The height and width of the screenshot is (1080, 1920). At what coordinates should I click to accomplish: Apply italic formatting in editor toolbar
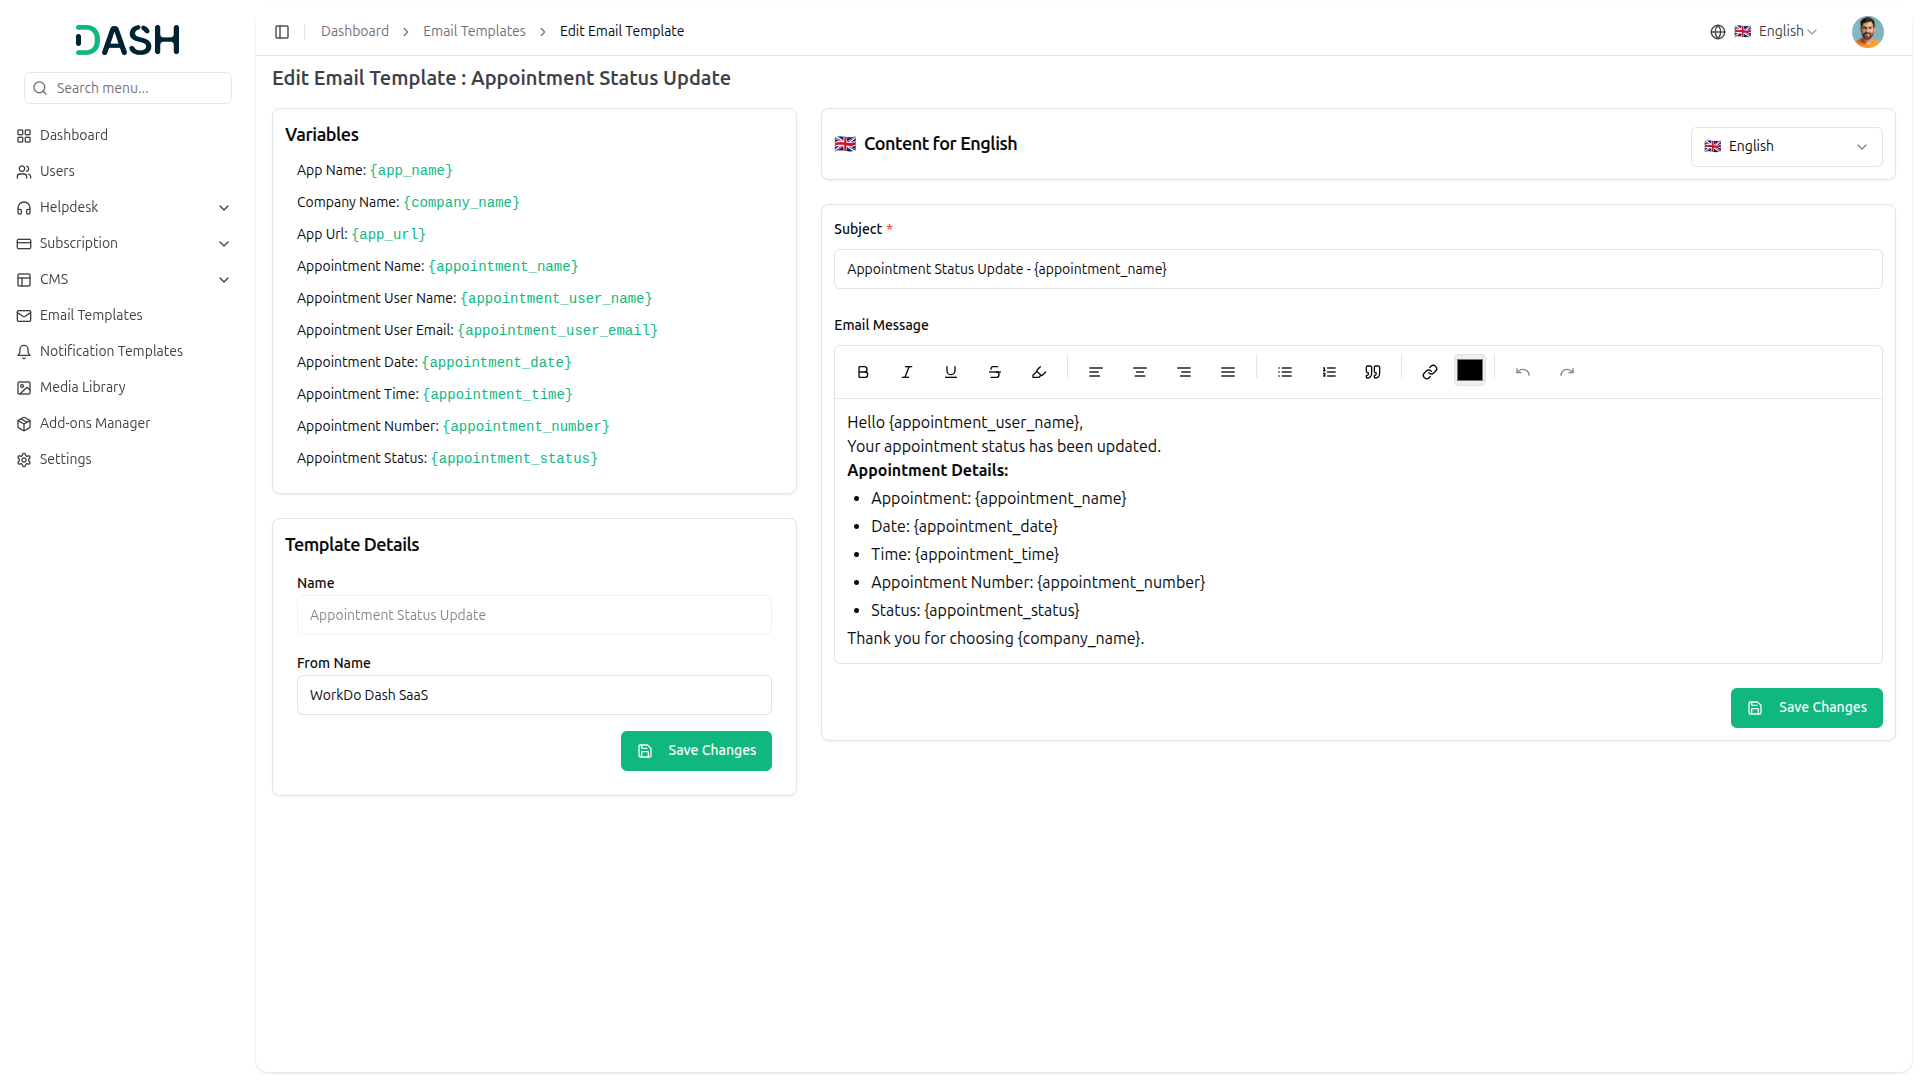[x=907, y=372]
